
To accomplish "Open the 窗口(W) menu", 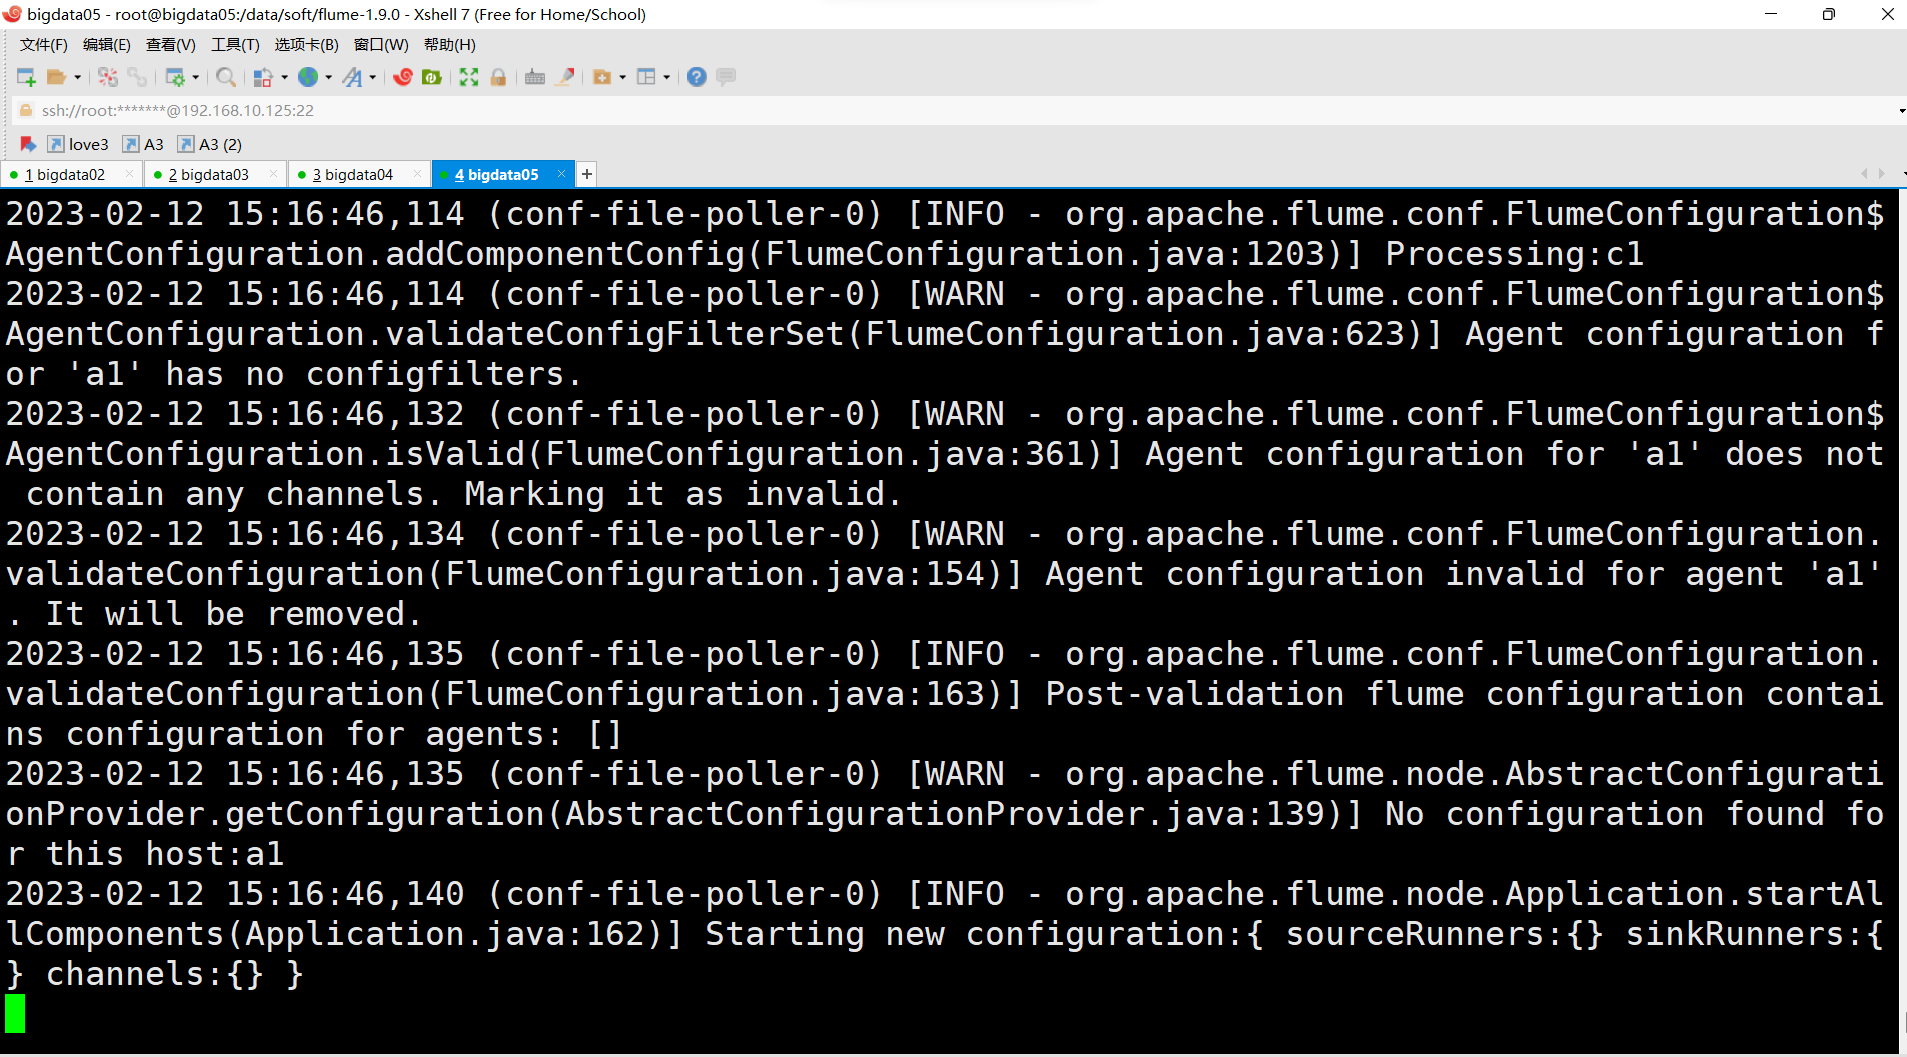I will tap(381, 45).
